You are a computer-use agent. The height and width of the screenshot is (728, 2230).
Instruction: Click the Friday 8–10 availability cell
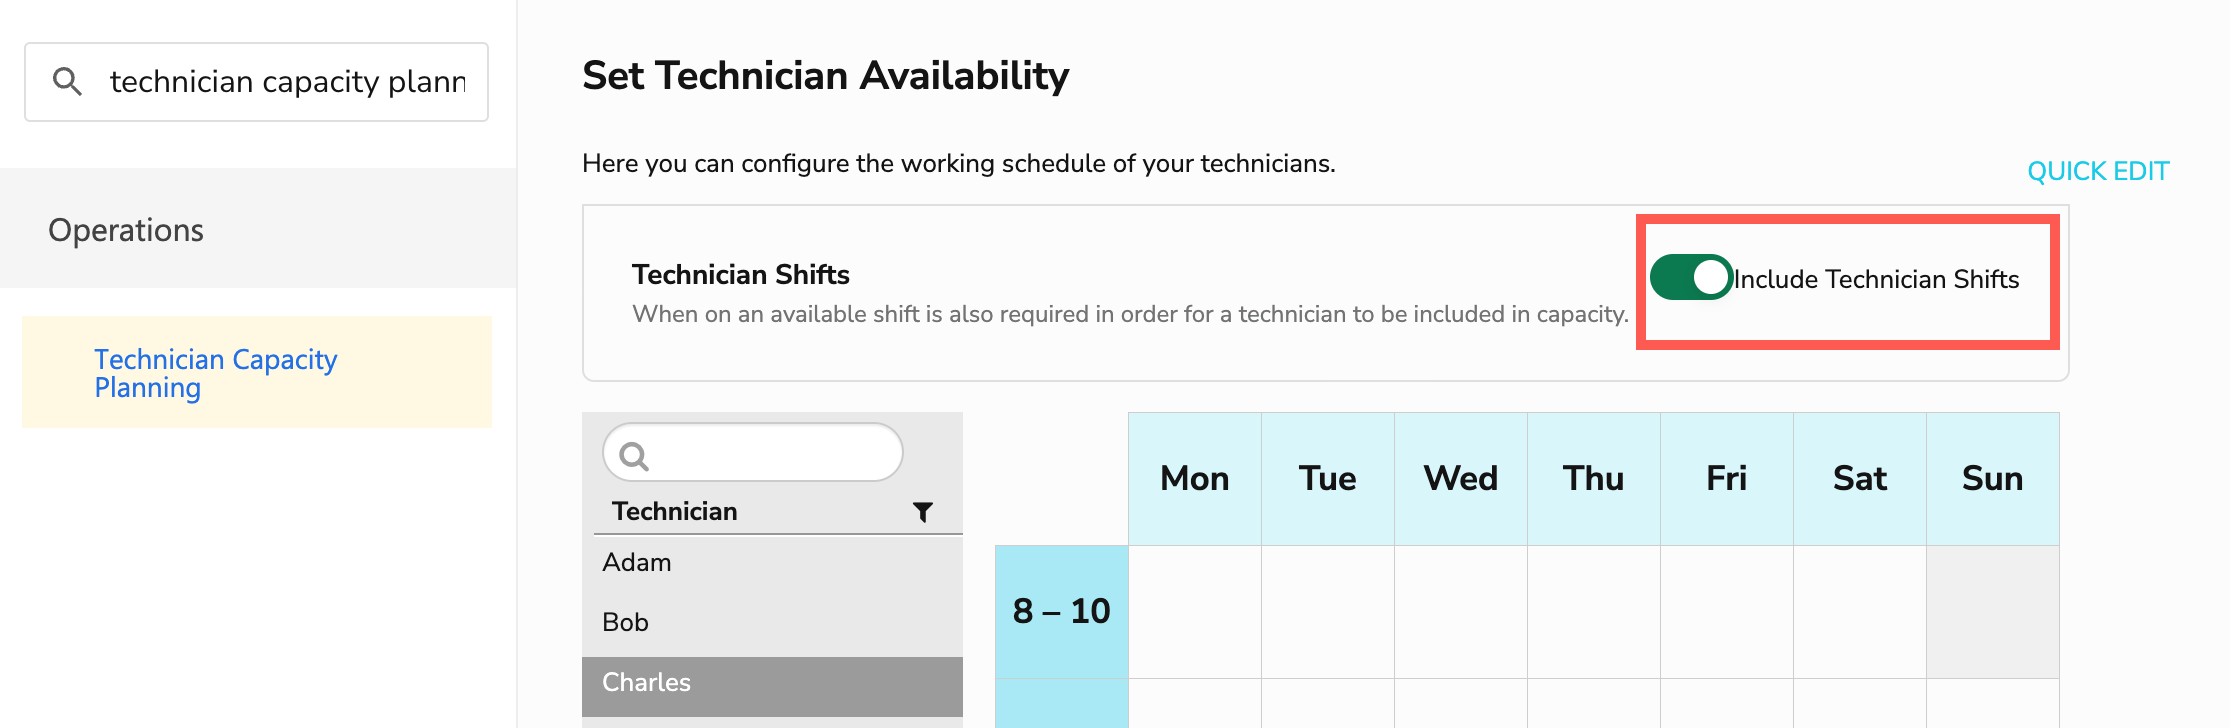(x=1727, y=610)
